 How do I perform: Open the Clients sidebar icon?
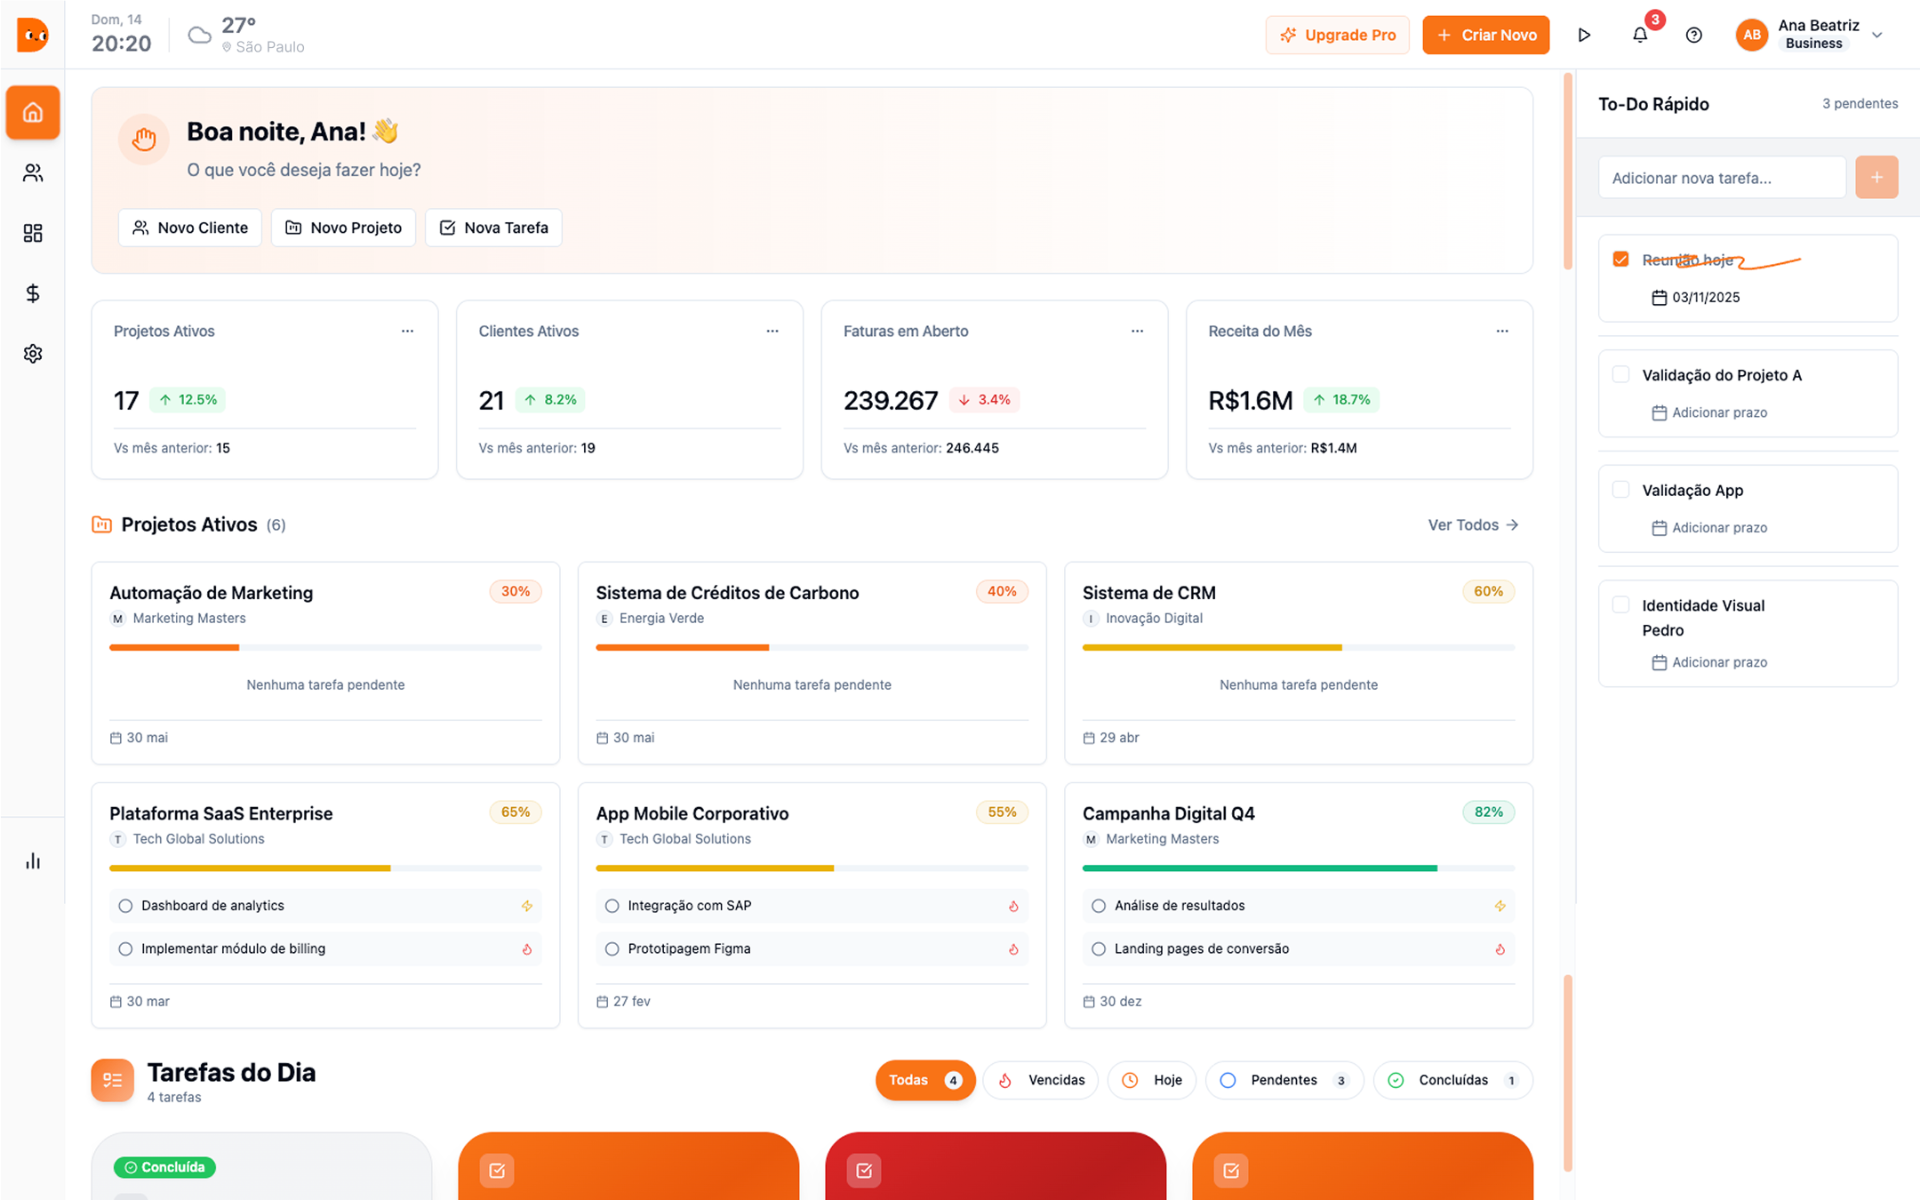(x=33, y=173)
